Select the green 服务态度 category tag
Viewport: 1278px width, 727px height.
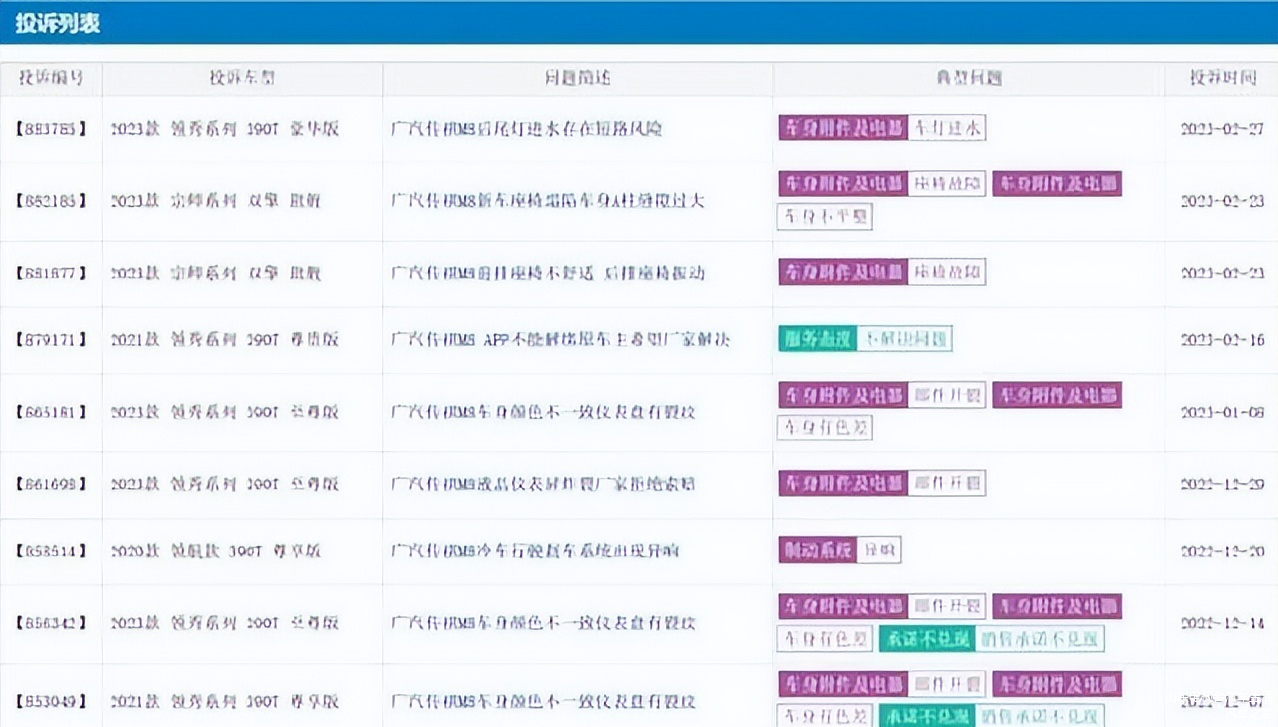pyautogui.click(x=817, y=339)
